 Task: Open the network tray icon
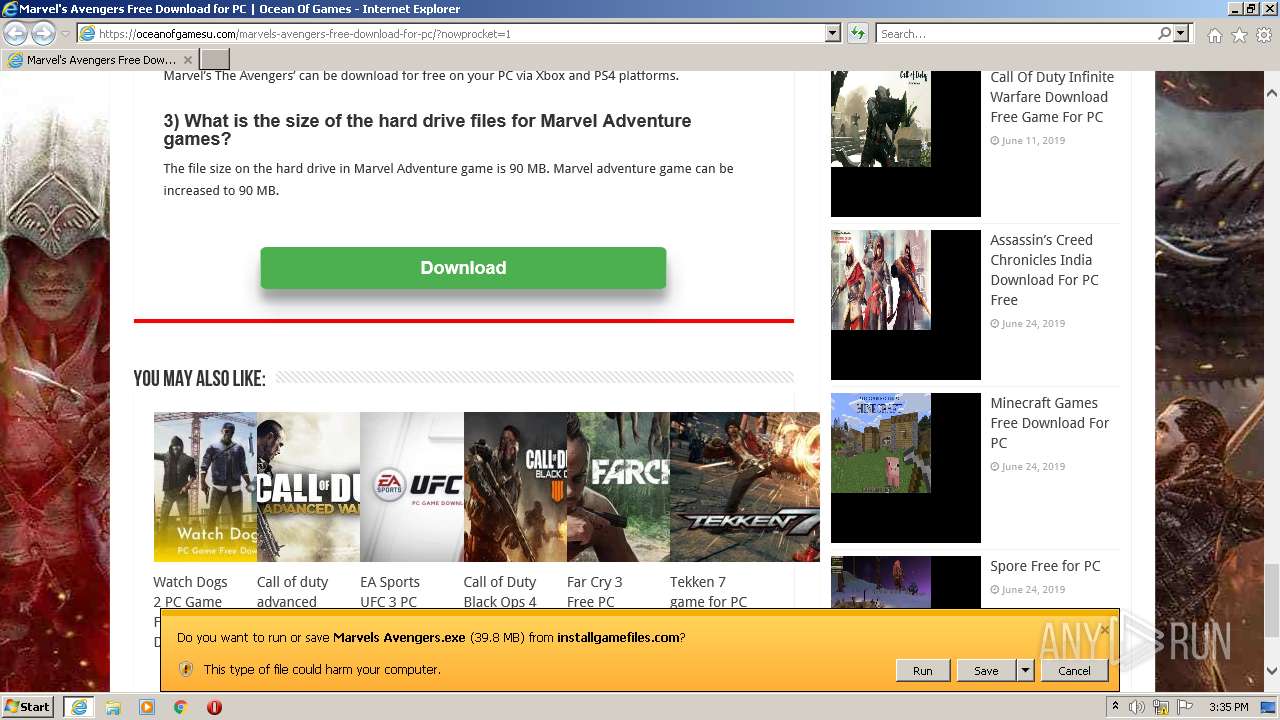pos(1161,707)
